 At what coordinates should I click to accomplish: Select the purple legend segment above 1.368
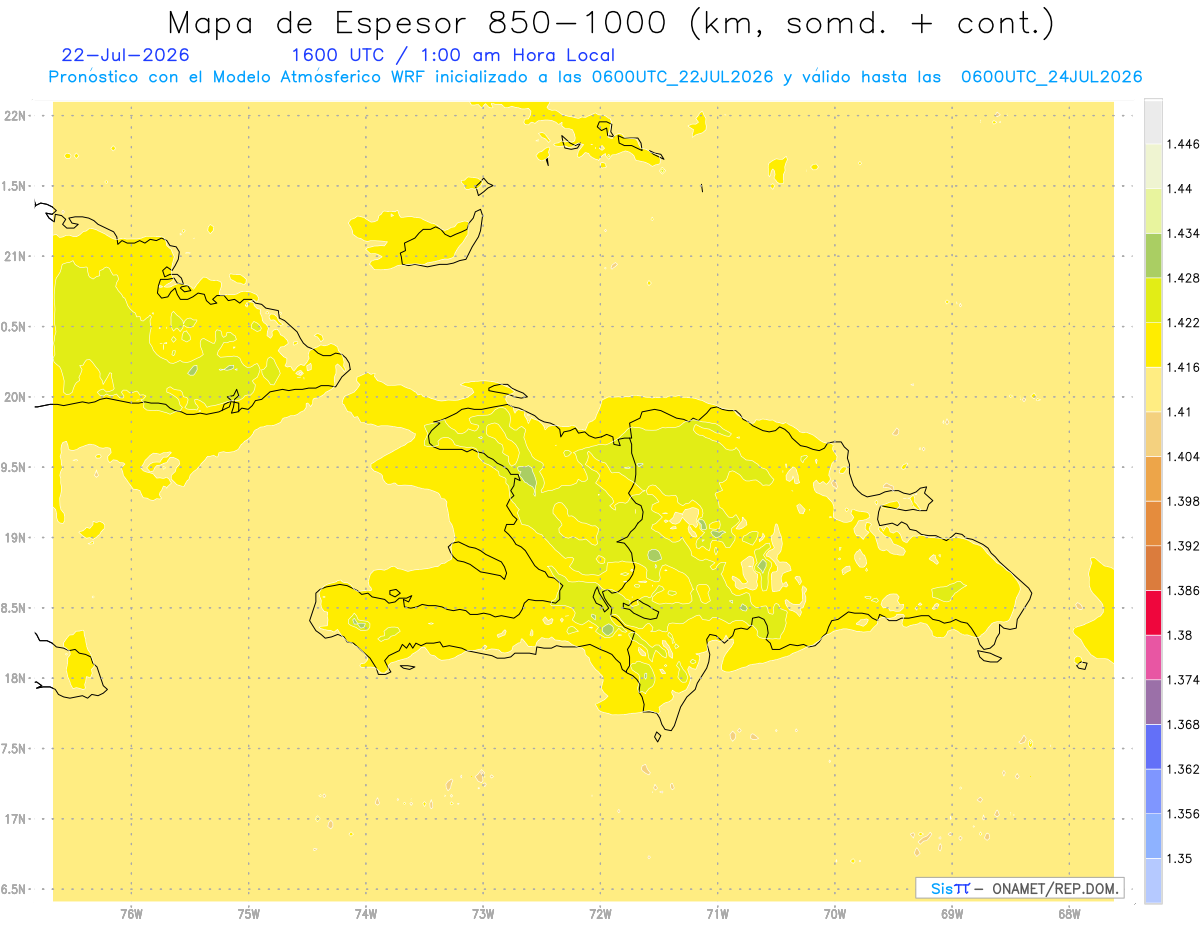[1153, 702]
